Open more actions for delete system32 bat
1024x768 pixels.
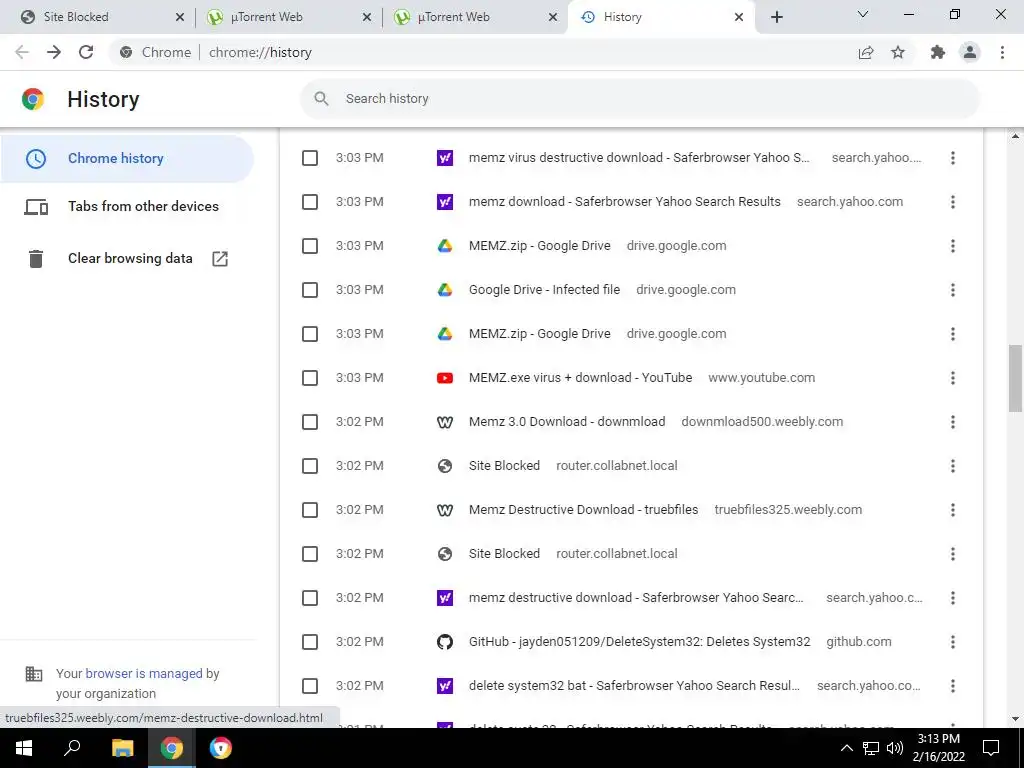click(x=953, y=686)
